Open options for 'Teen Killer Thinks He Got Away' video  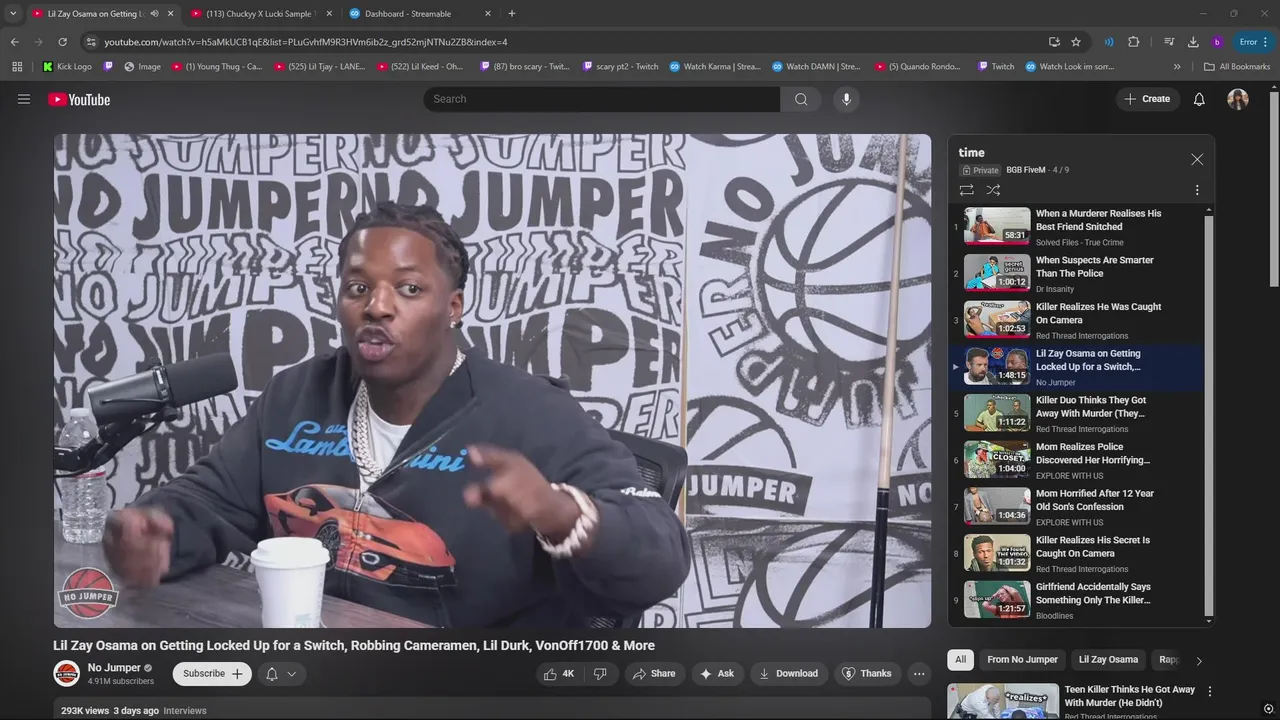pyautogui.click(x=1210, y=691)
